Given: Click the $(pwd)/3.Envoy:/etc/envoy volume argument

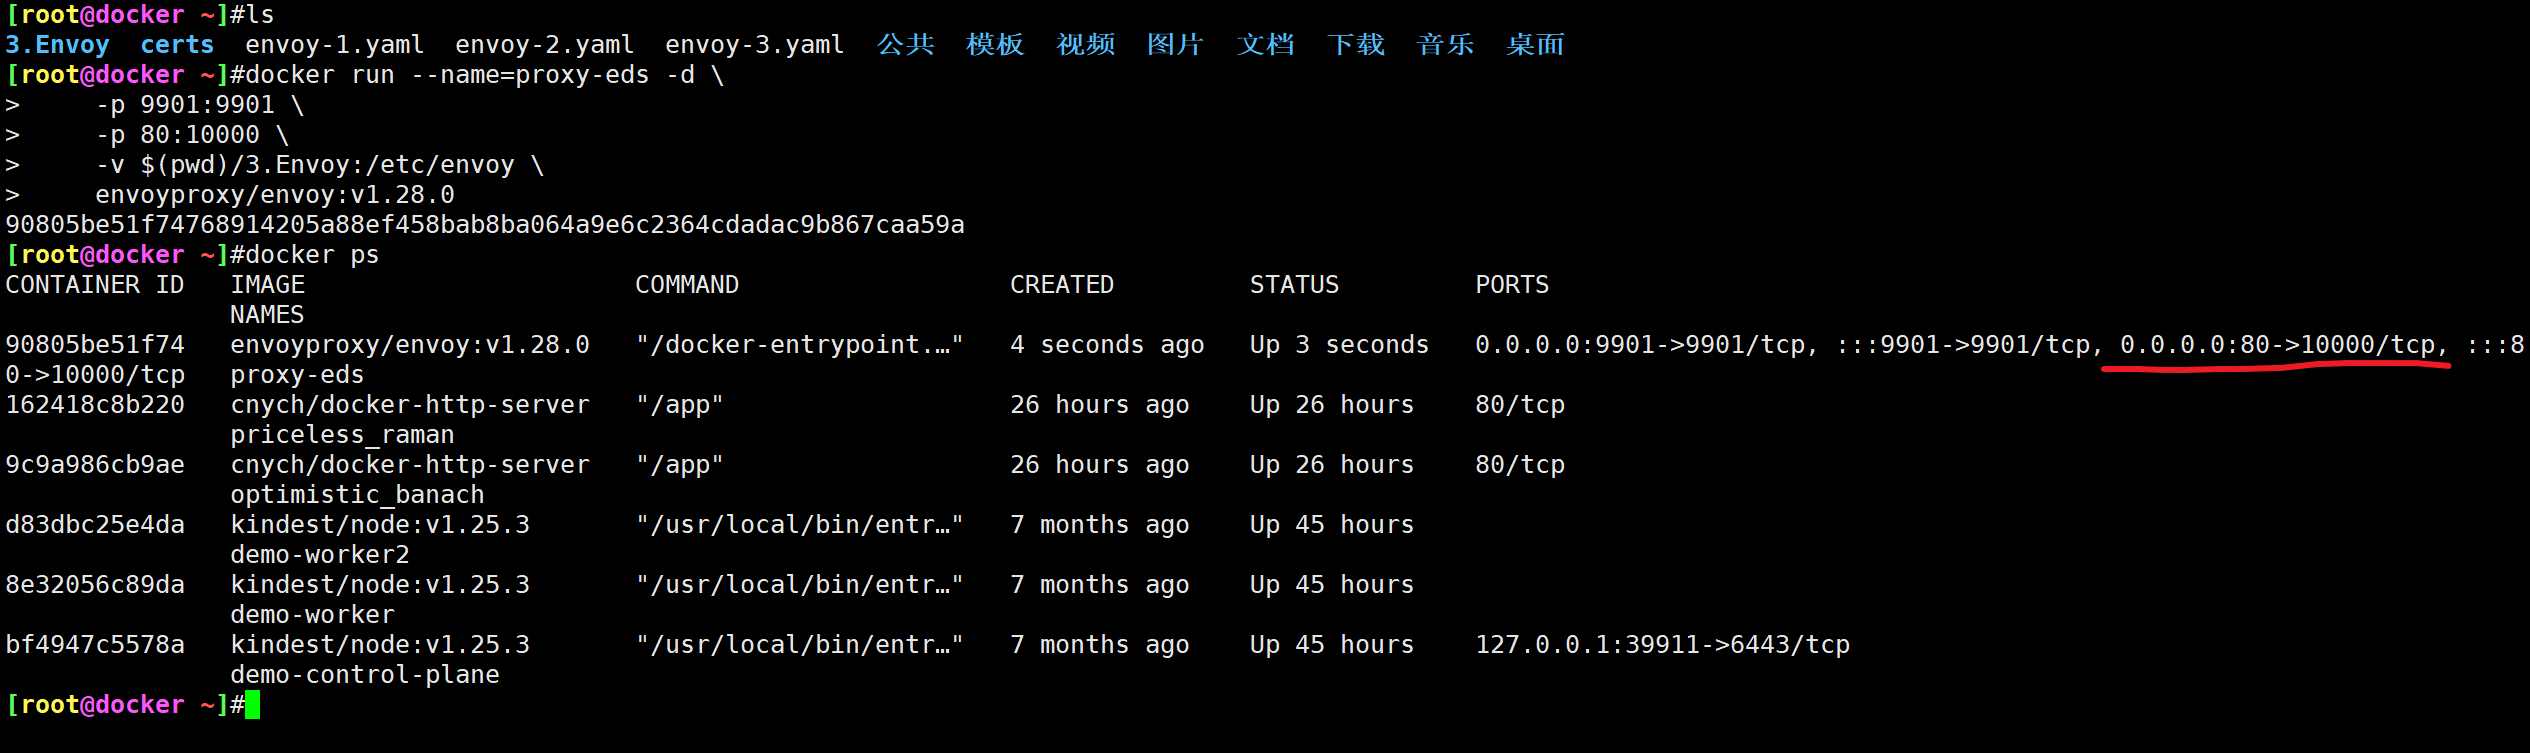Looking at the screenshot, I should coord(327,165).
